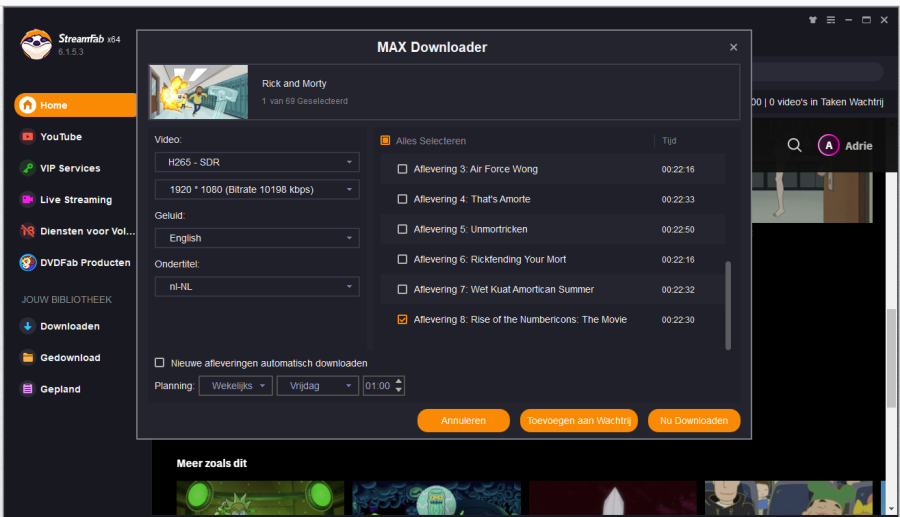This screenshot has width=900, height=517.
Task: Check Aflevering 6: Rickfending Your Mort
Action: (402, 259)
